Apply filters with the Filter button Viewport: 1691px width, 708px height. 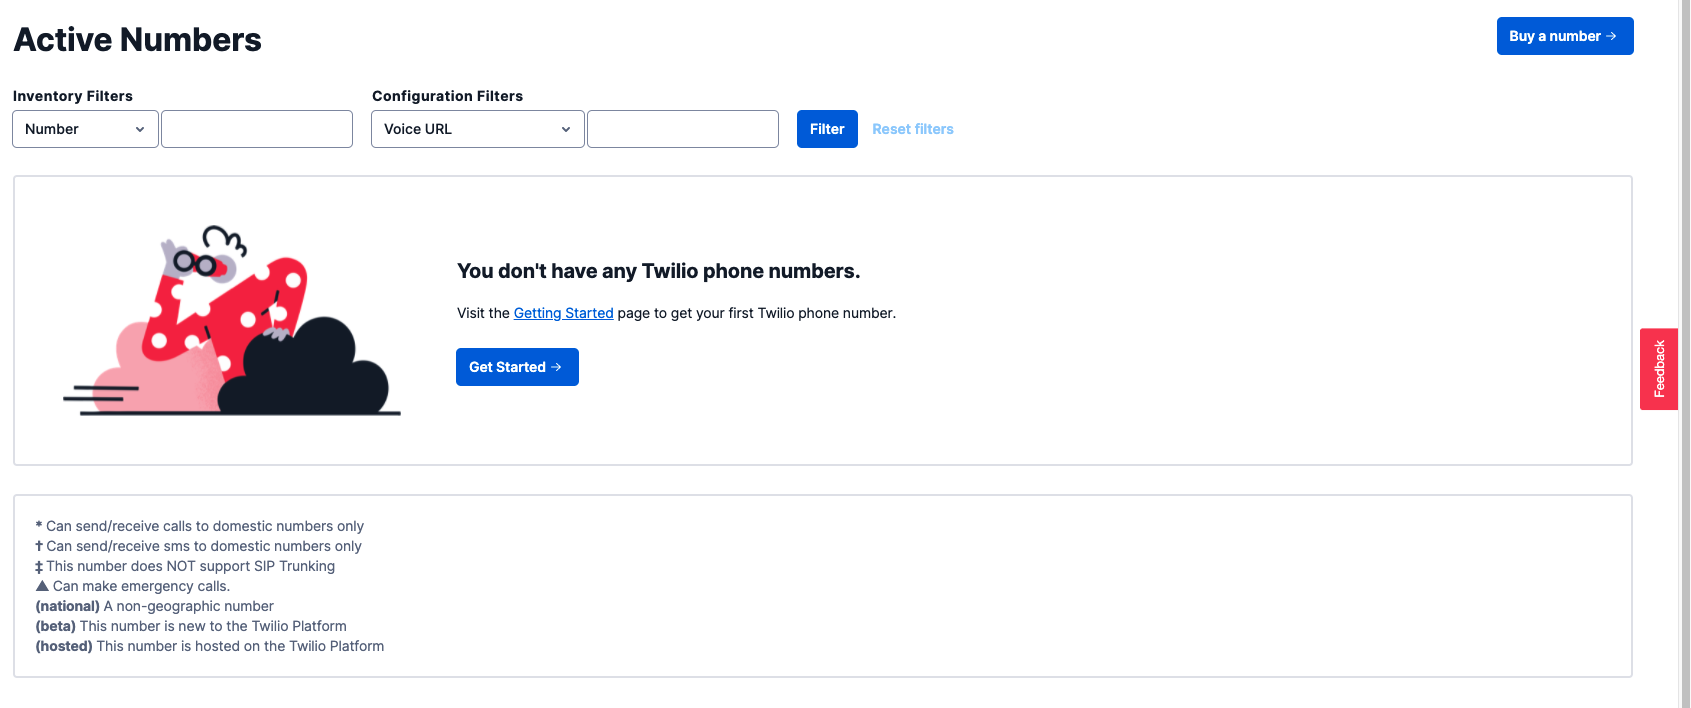[827, 129]
